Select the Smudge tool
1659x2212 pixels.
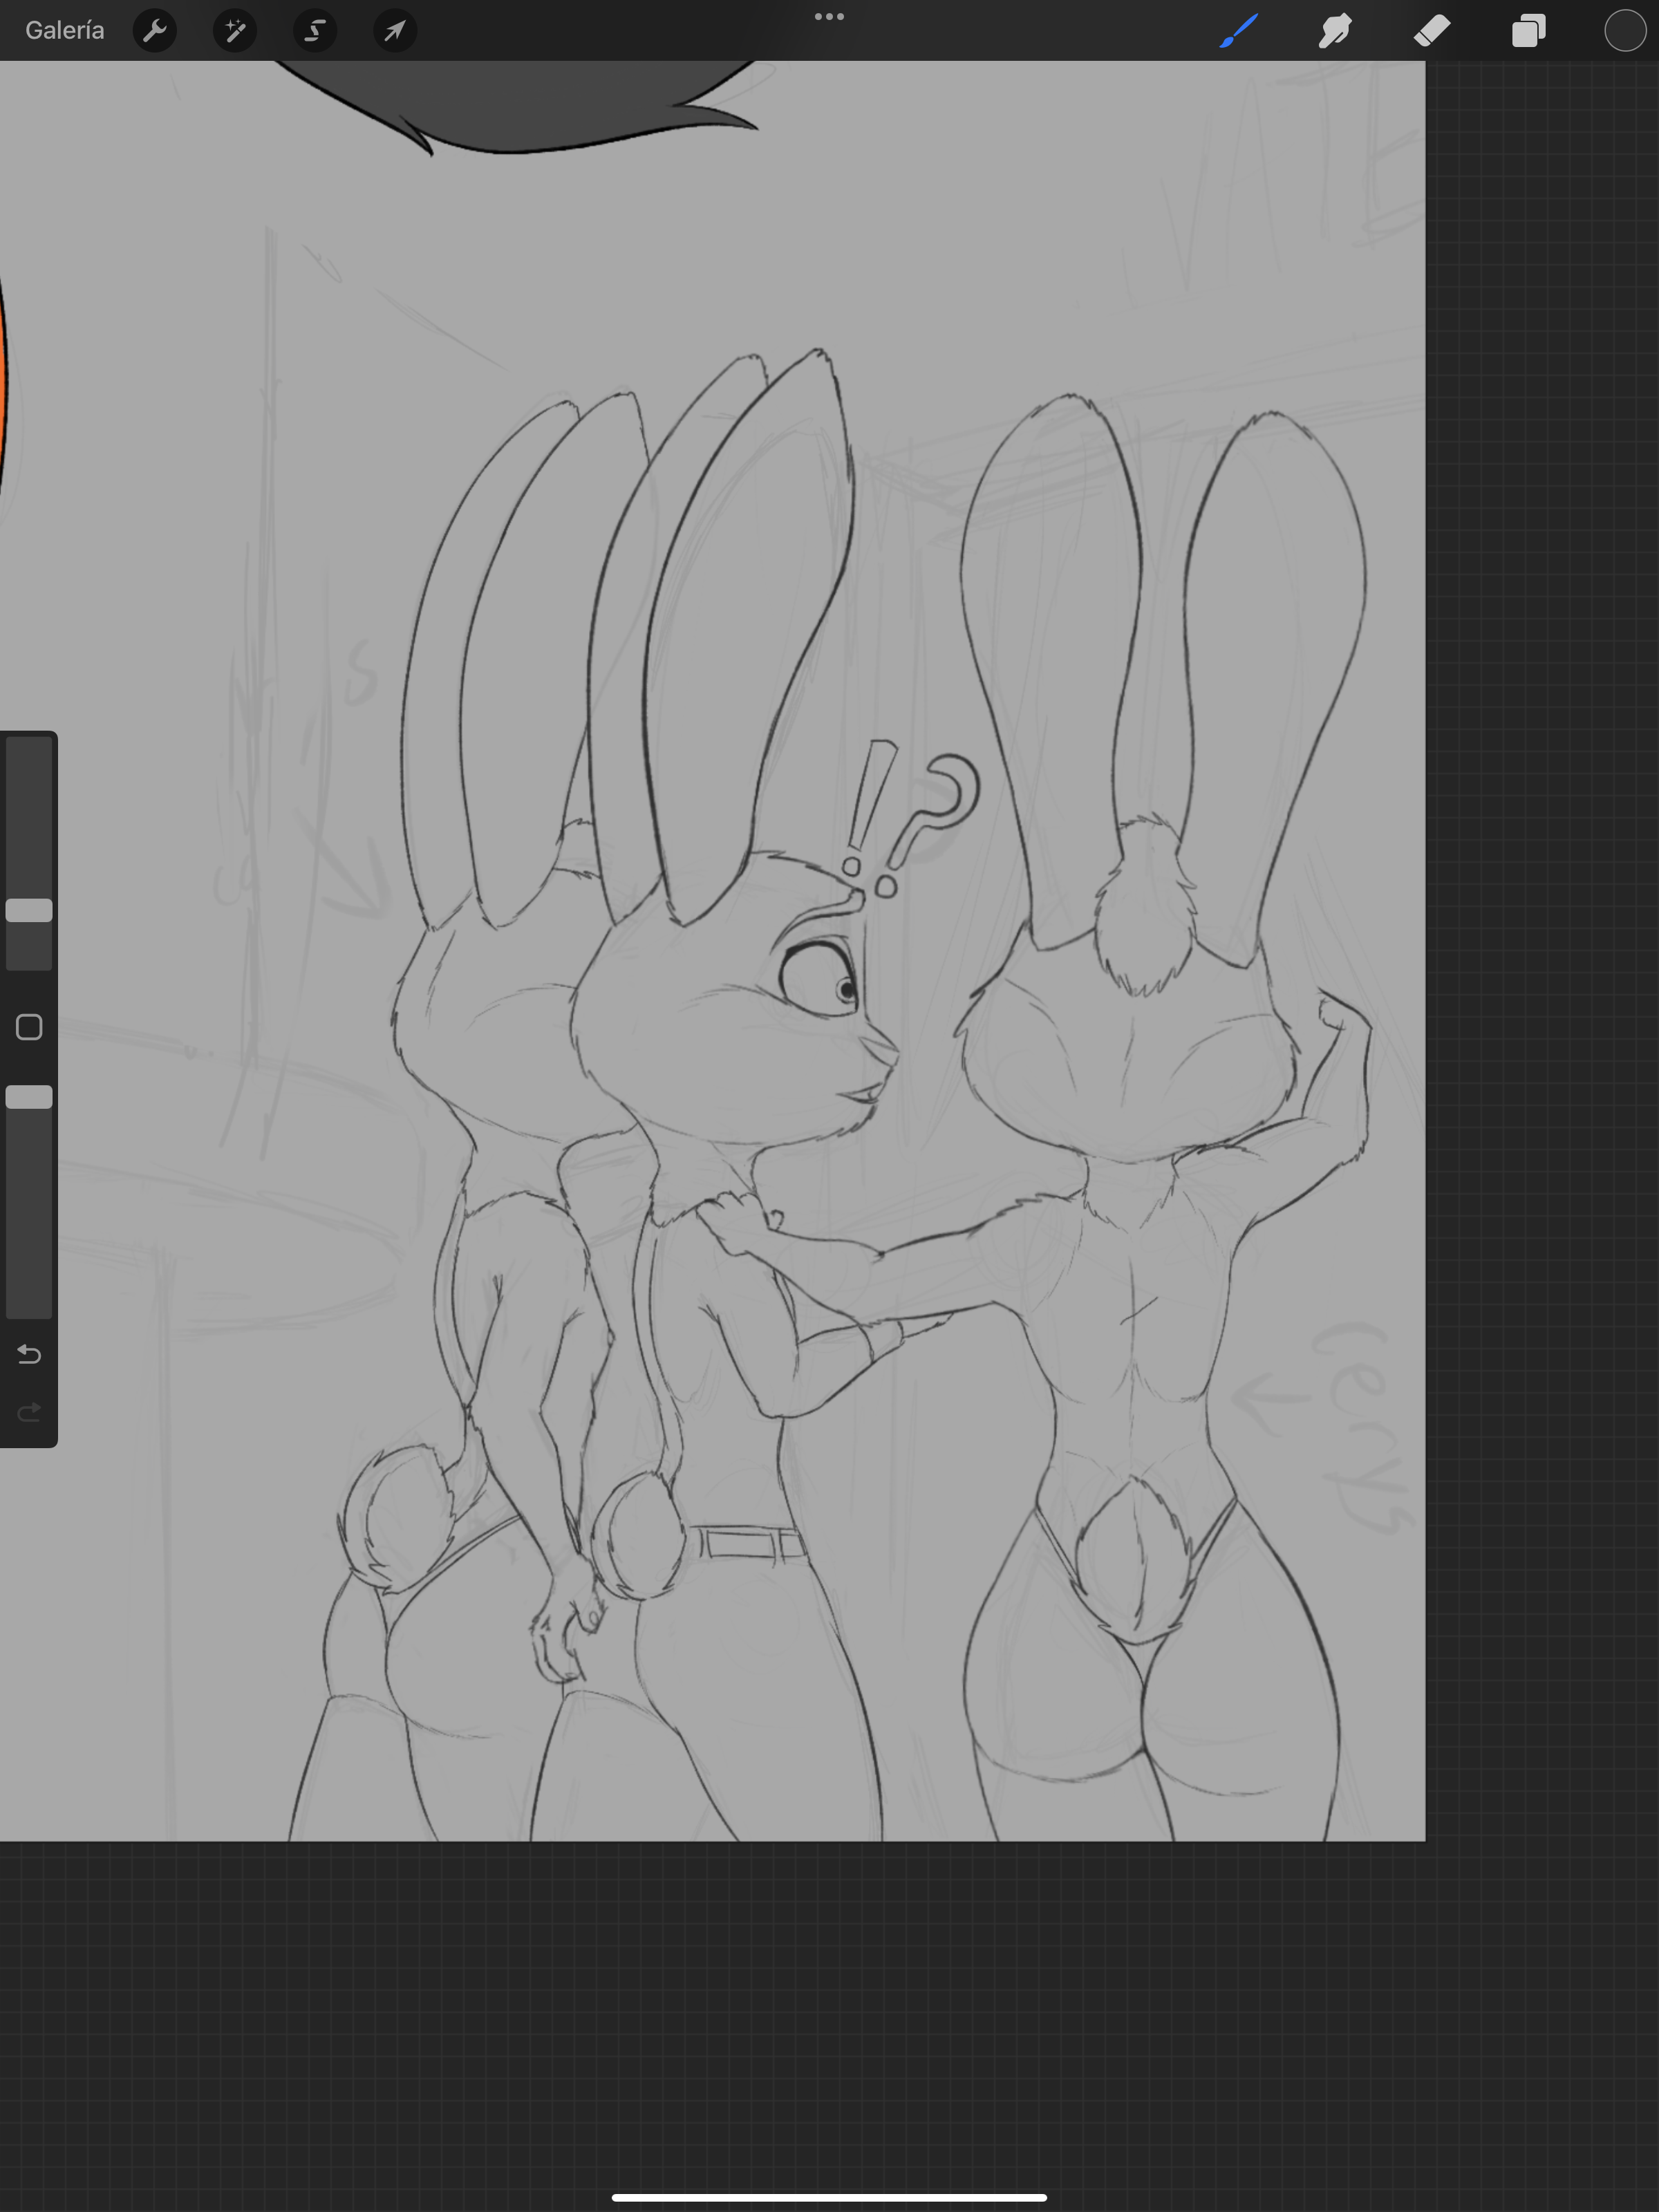1335,31
